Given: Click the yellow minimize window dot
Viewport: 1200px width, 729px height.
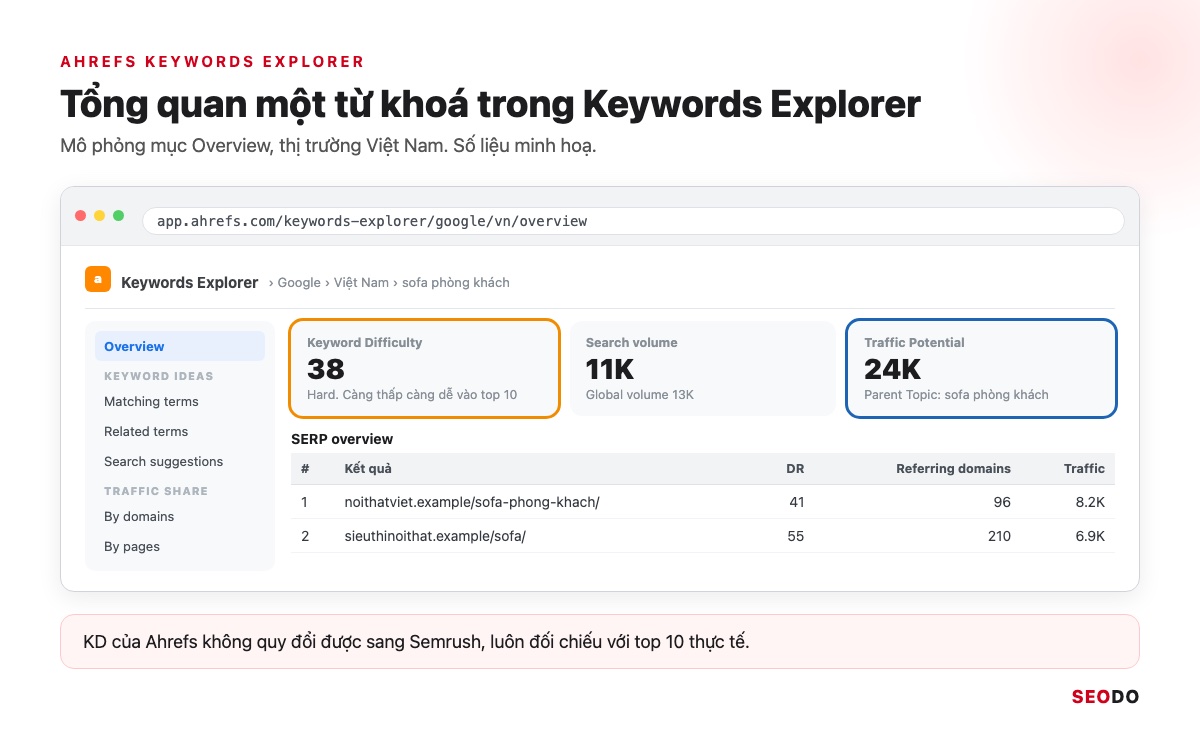Looking at the screenshot, I should tap(99, 216).
